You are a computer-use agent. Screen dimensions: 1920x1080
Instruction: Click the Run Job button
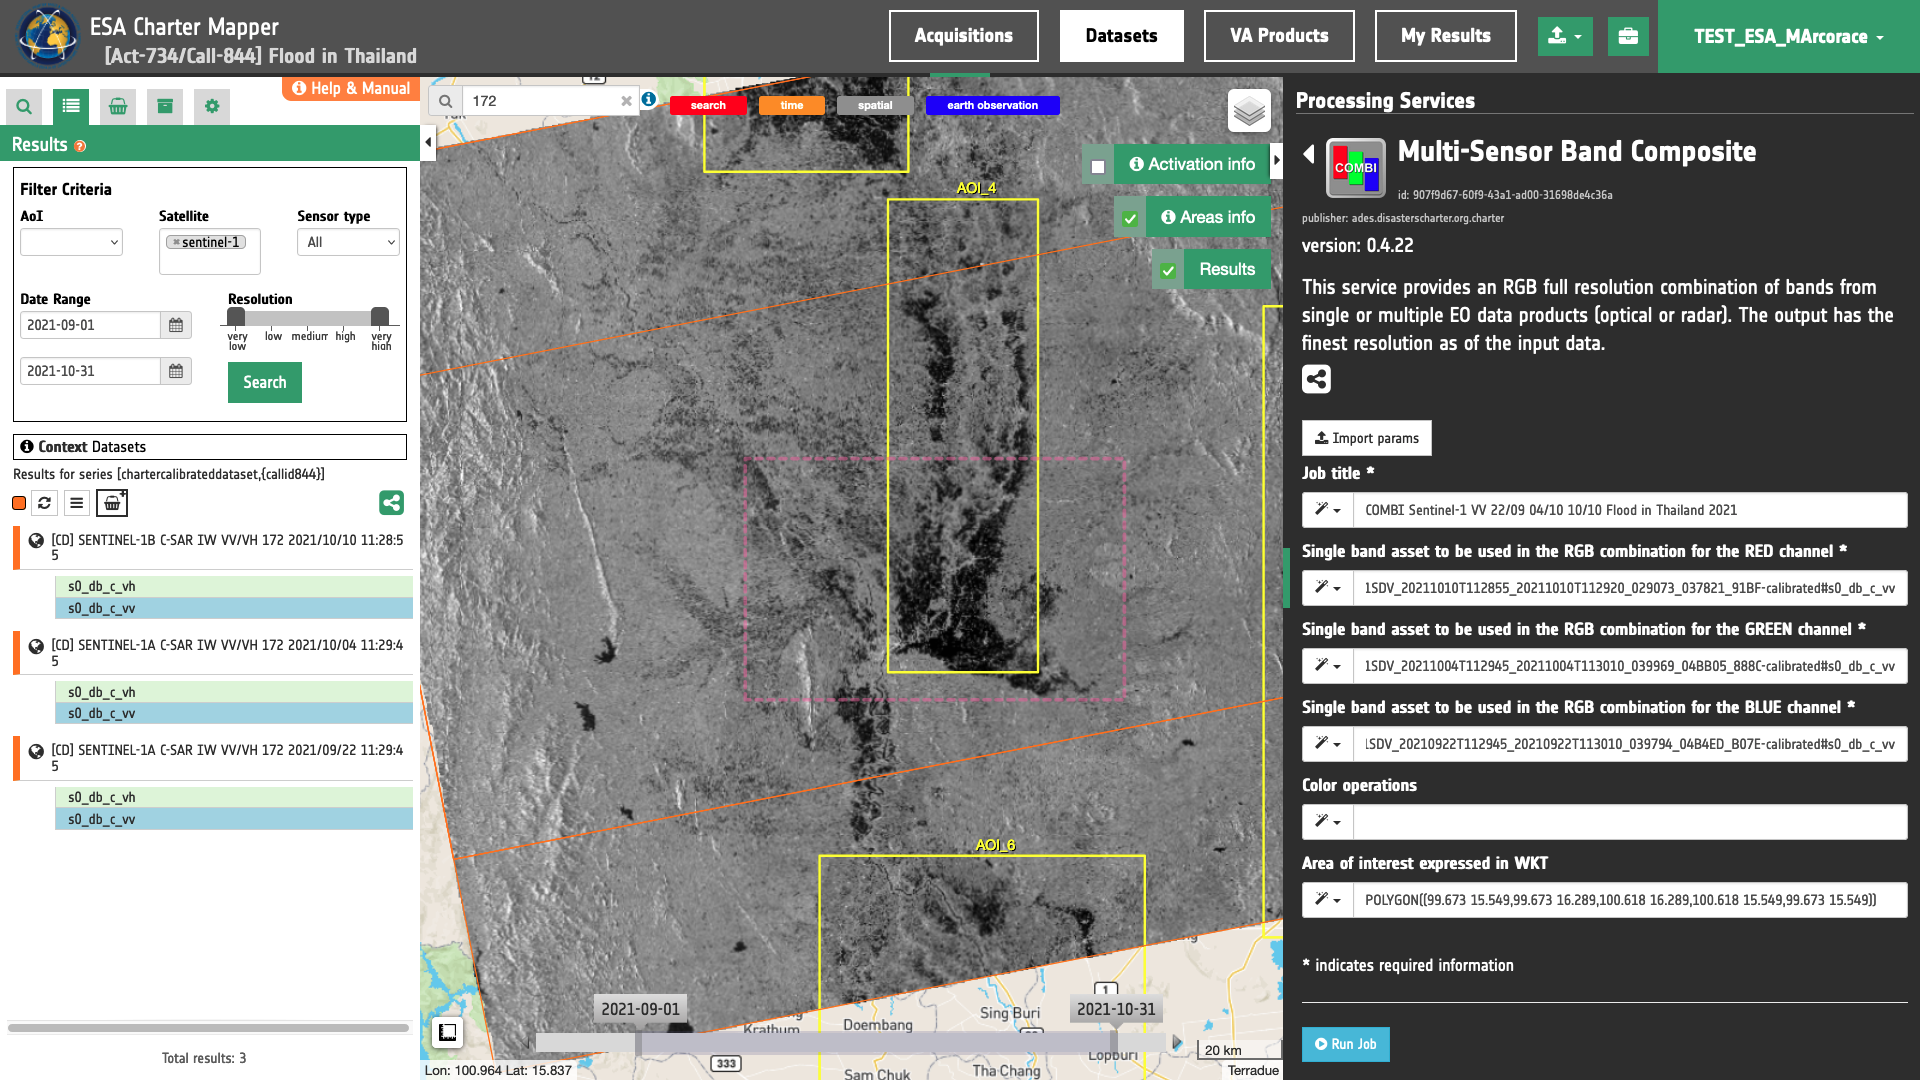[x=1346, y=1044]
